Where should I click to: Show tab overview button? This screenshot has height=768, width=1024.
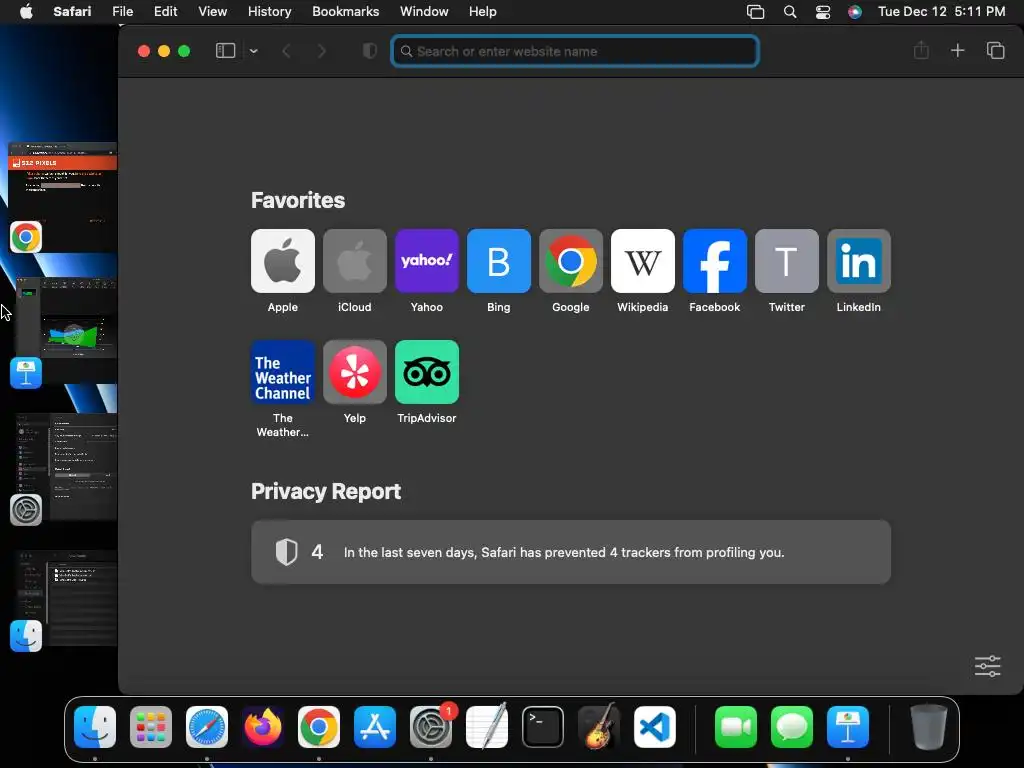pos(995,50)
